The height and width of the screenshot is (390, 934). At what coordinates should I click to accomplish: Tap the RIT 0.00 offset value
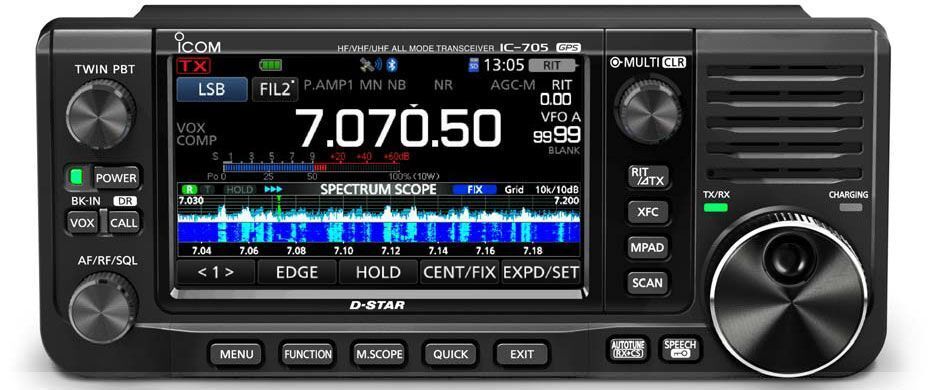pyautogui.click(x=556, y=99)
